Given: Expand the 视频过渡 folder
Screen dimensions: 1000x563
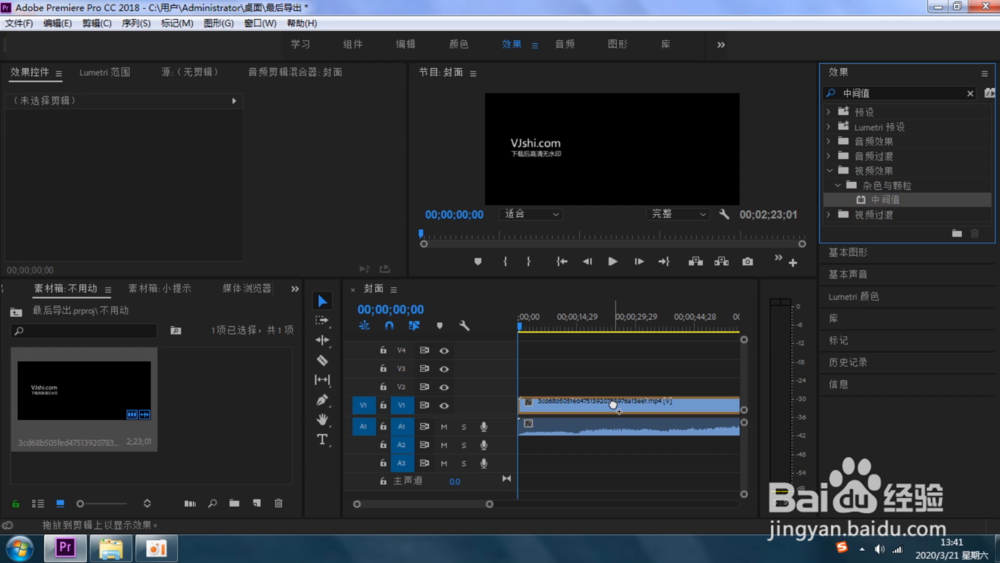Looking at the screenshot, I should (828, 215).
